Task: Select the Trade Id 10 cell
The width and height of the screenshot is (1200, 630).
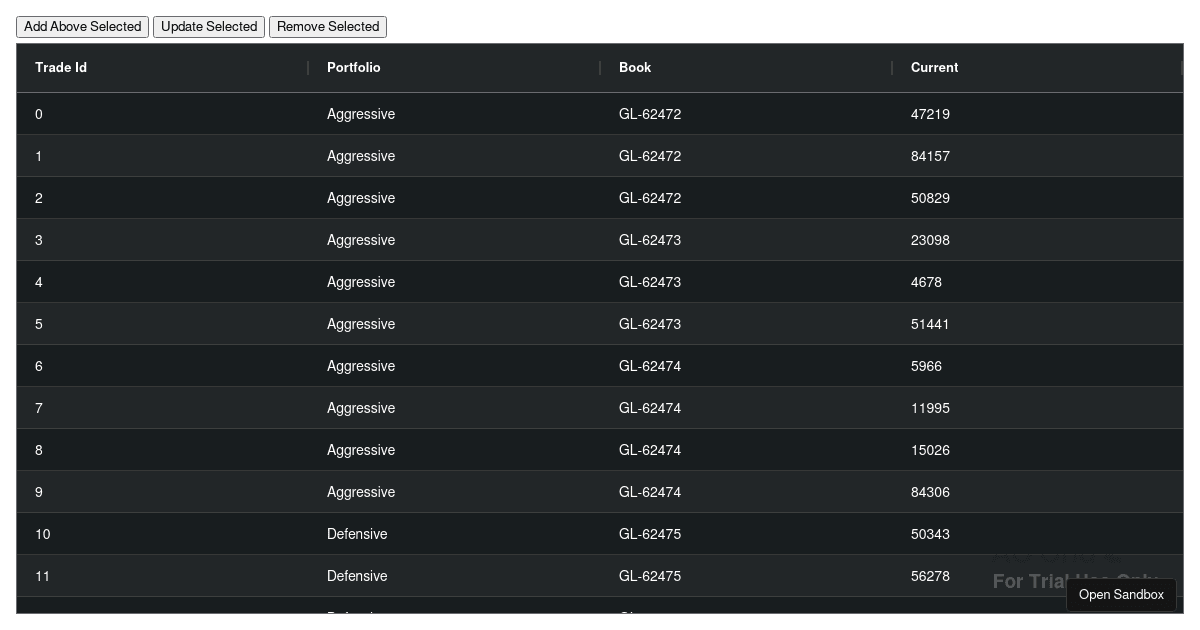Action: [163, 534]
